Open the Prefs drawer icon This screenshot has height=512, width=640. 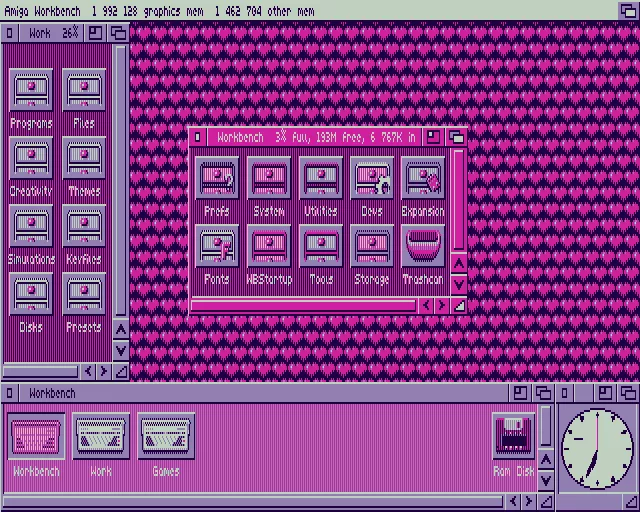217,179
